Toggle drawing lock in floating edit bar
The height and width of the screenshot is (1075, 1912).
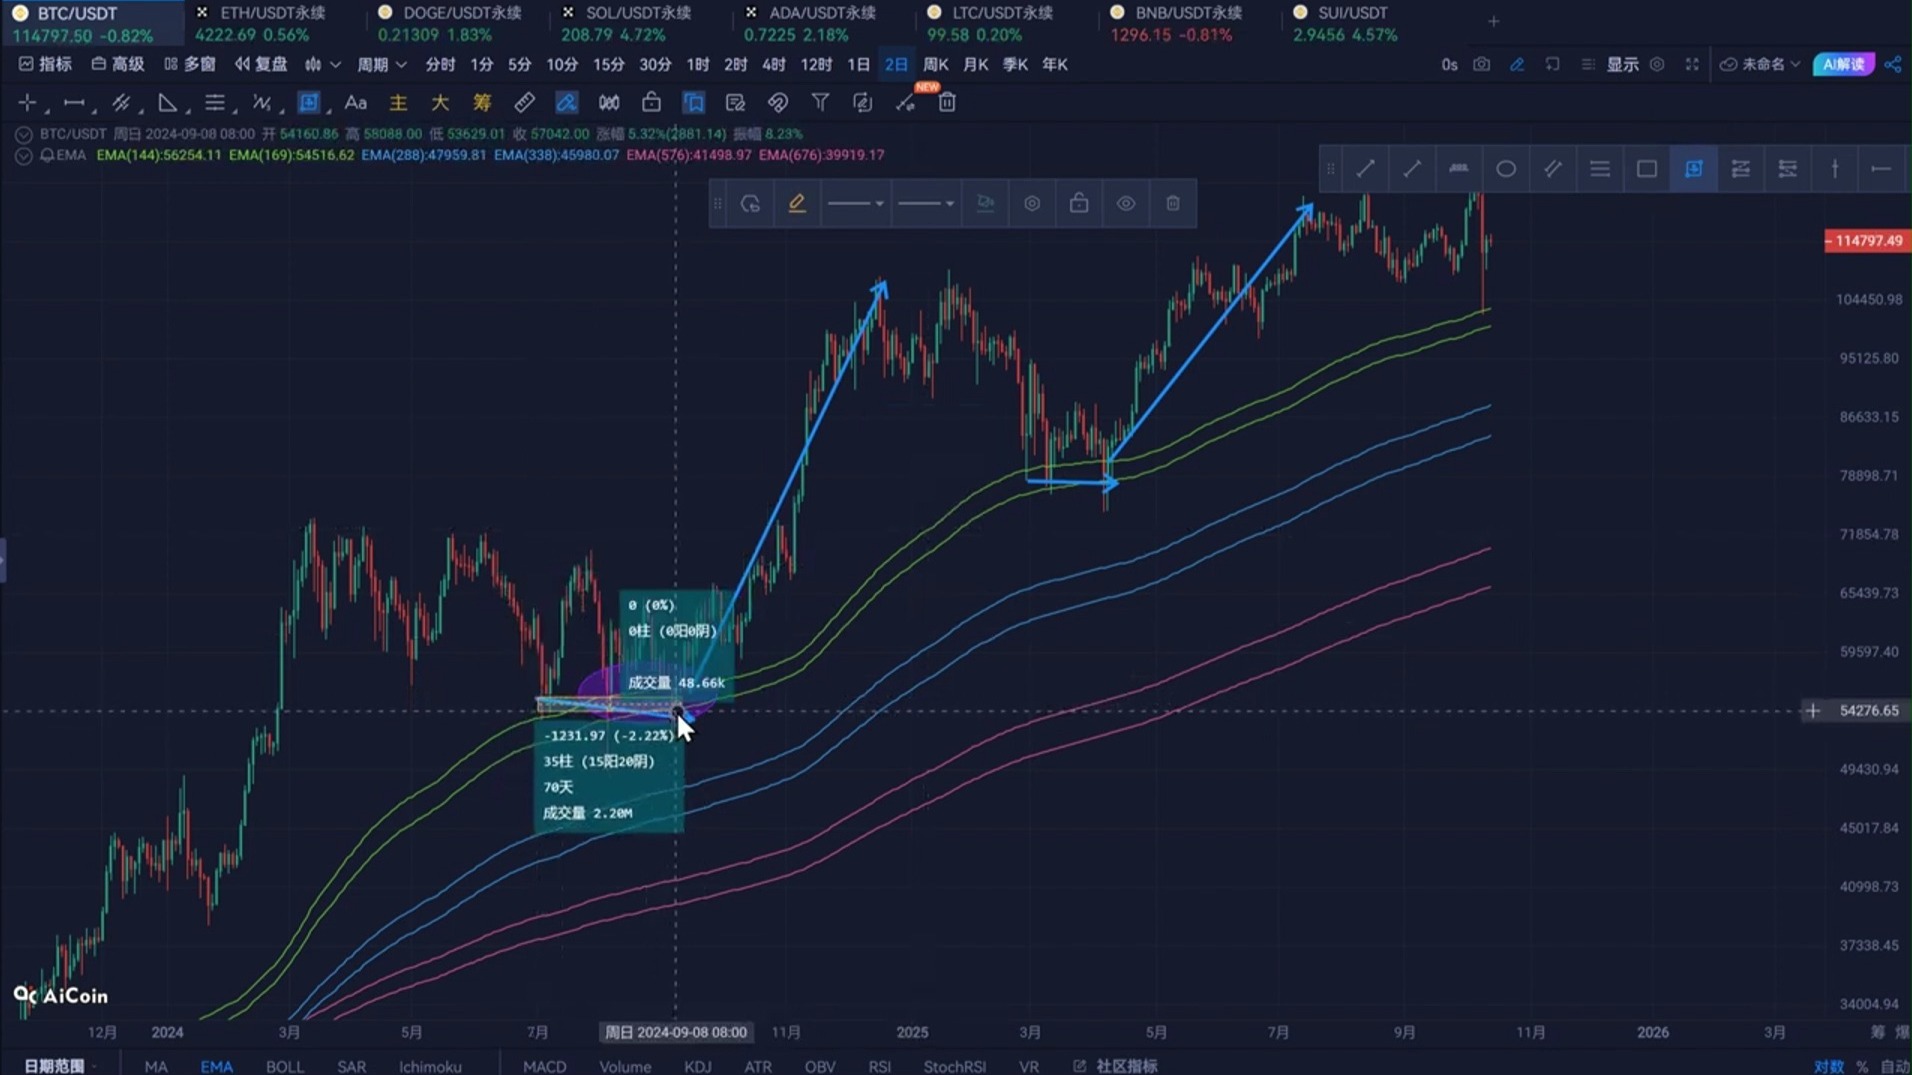click(x=1078, y=204)
